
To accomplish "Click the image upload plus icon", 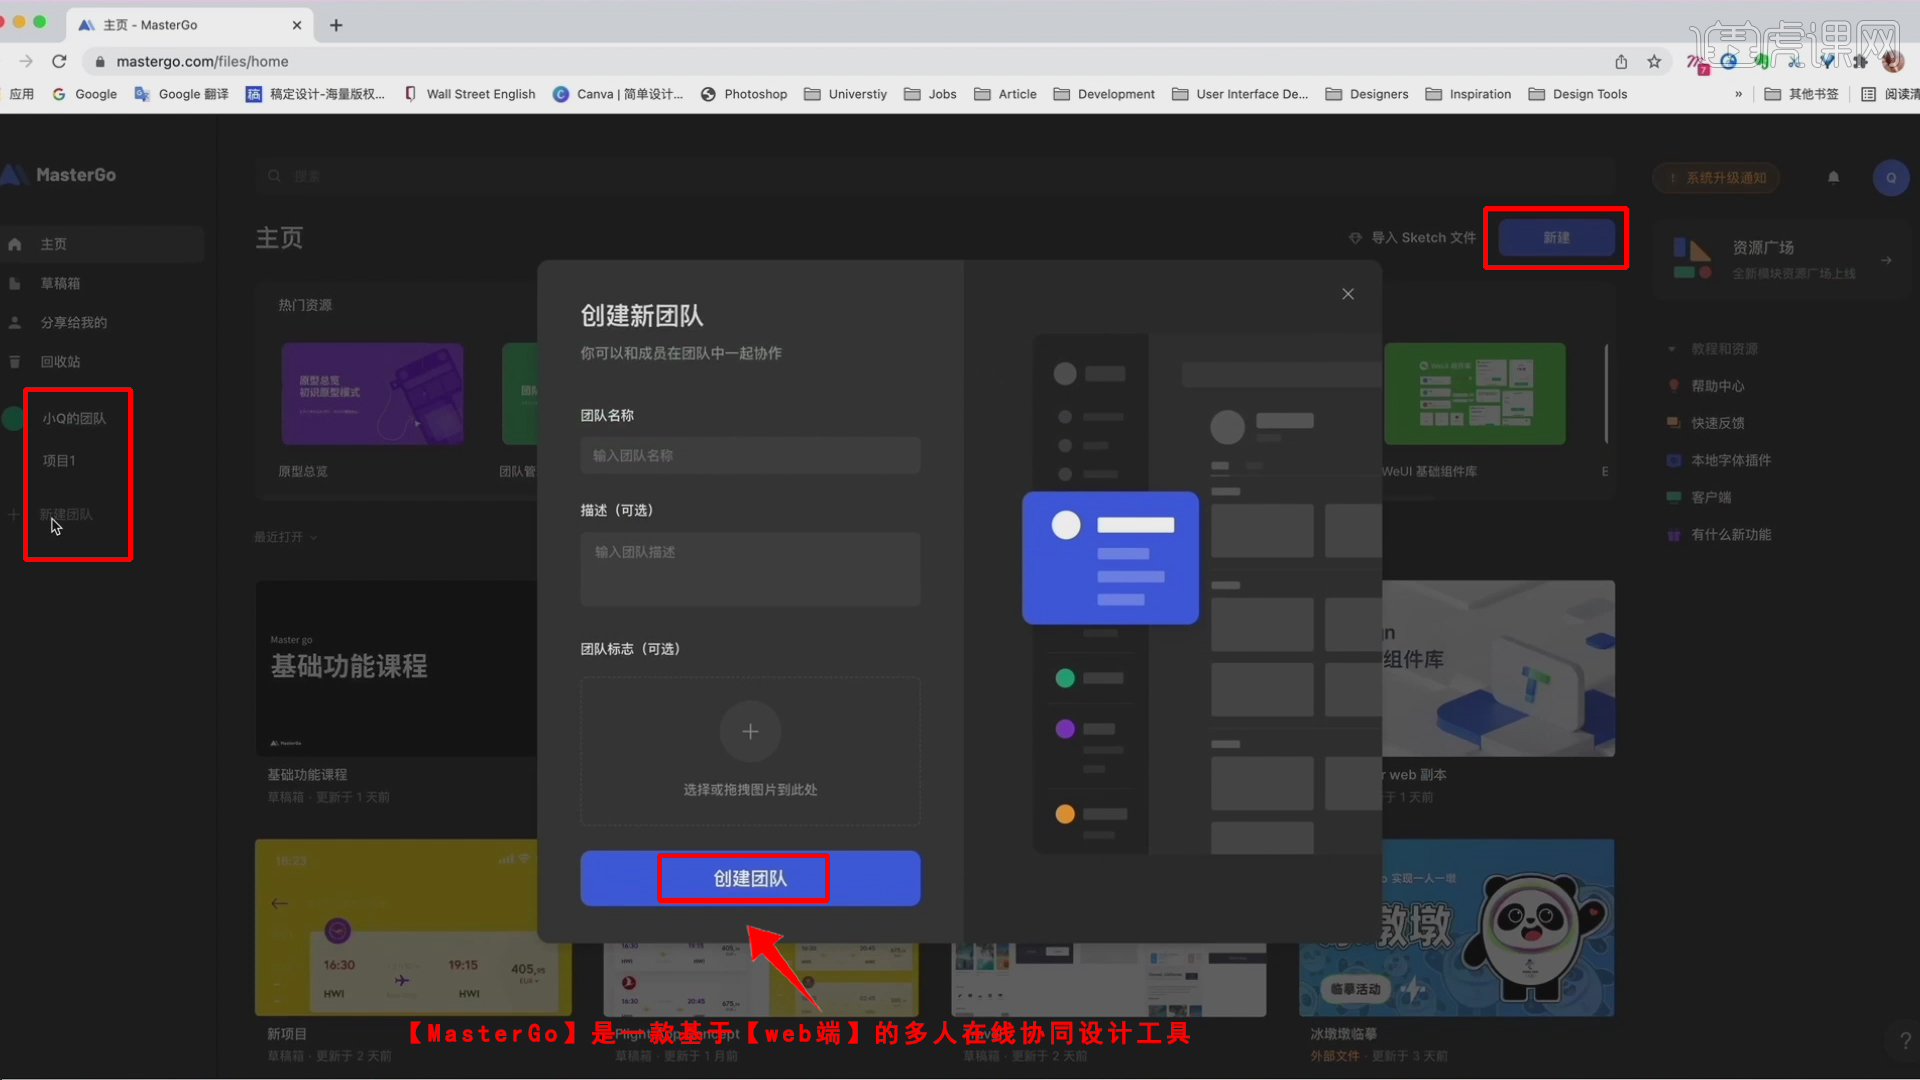I will point(750,731).
